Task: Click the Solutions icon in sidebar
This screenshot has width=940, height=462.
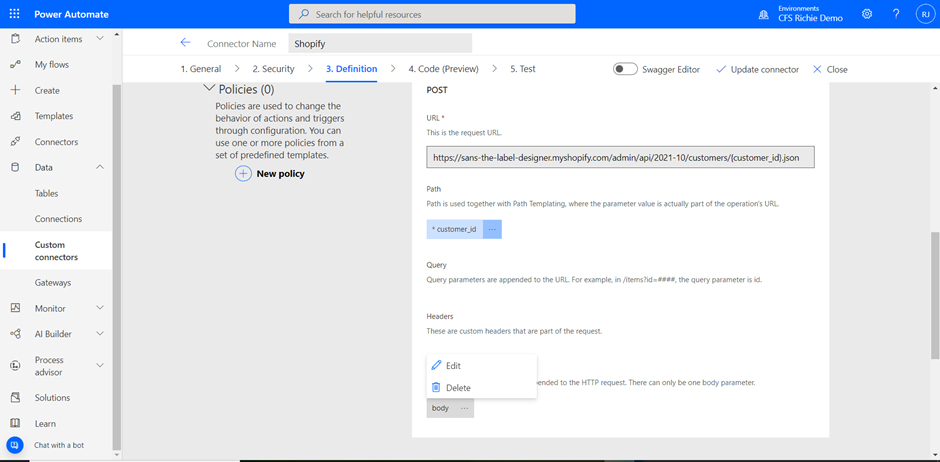Action: (16, 398)
